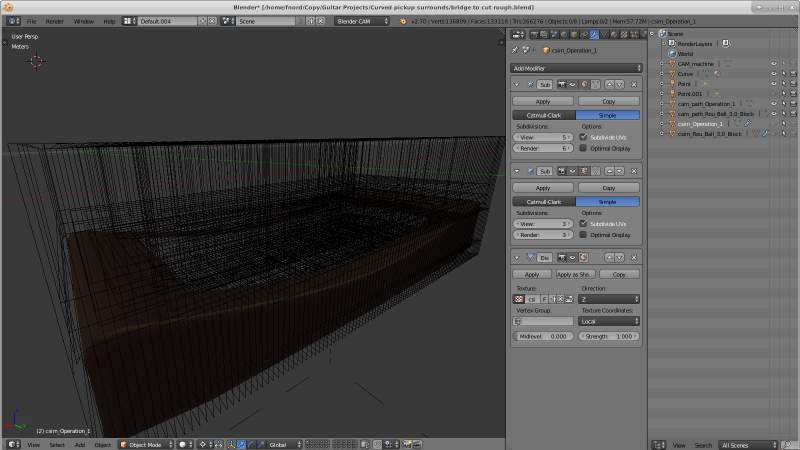Remove the first Subsurf modifier with X

click(636, 85)
